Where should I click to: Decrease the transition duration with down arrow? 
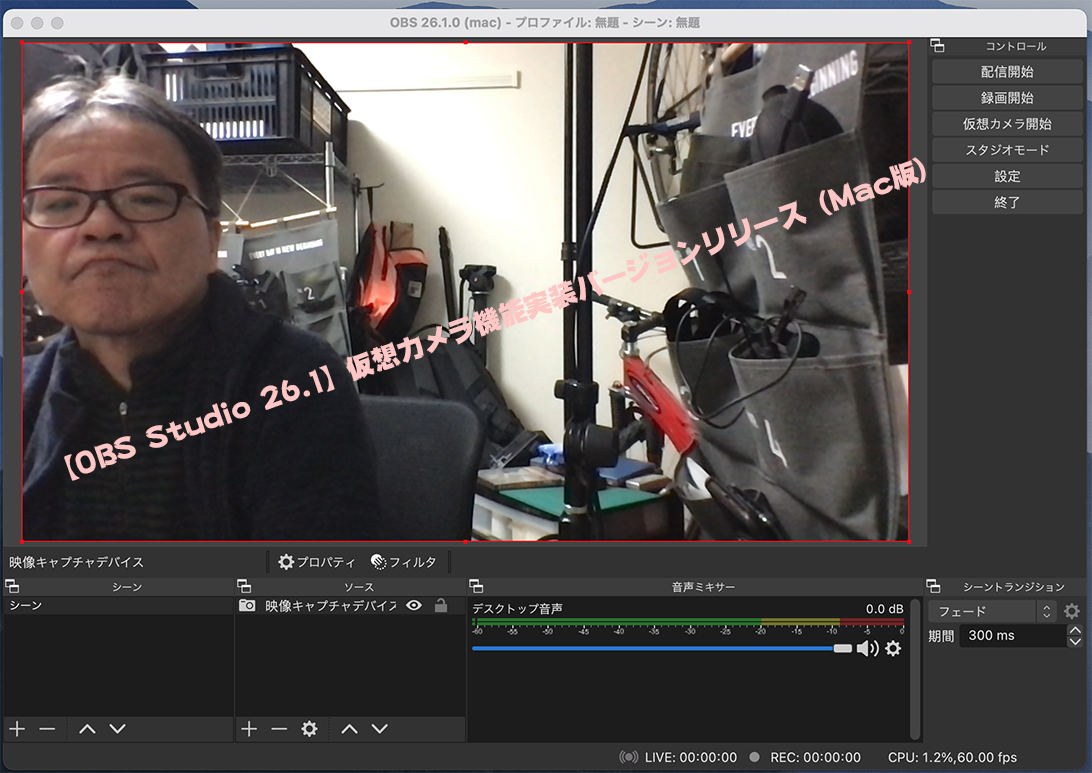(1075, 641)
